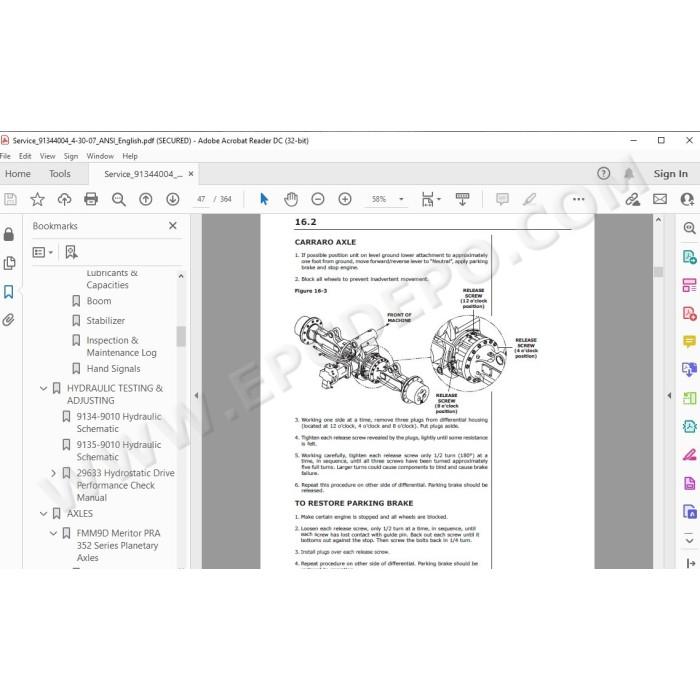
Task: Open the Stabilizer bookmark
Action: 105,321
